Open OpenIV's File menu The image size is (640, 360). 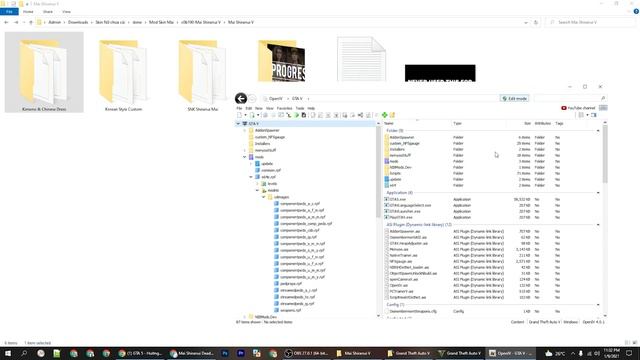[240, 108]
